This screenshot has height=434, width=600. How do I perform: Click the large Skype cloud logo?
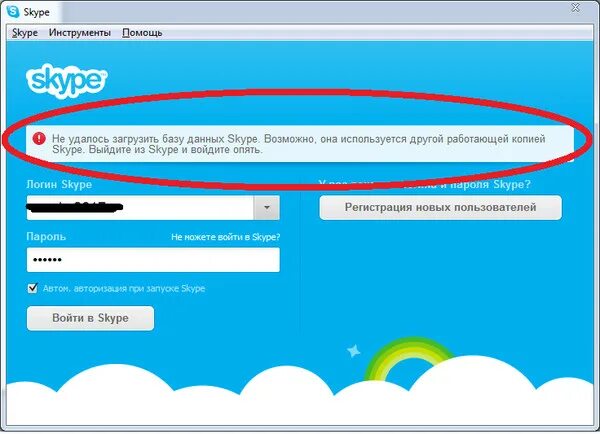[x=67, y=81]
